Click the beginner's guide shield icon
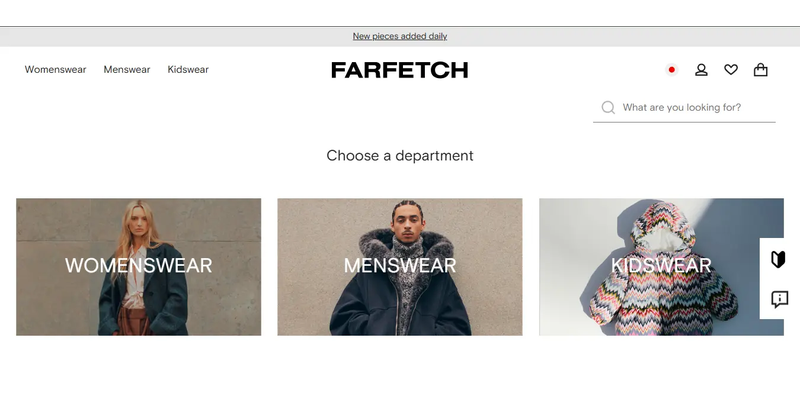This screenshot has height=400, width=800. click(x=778, y=259)
